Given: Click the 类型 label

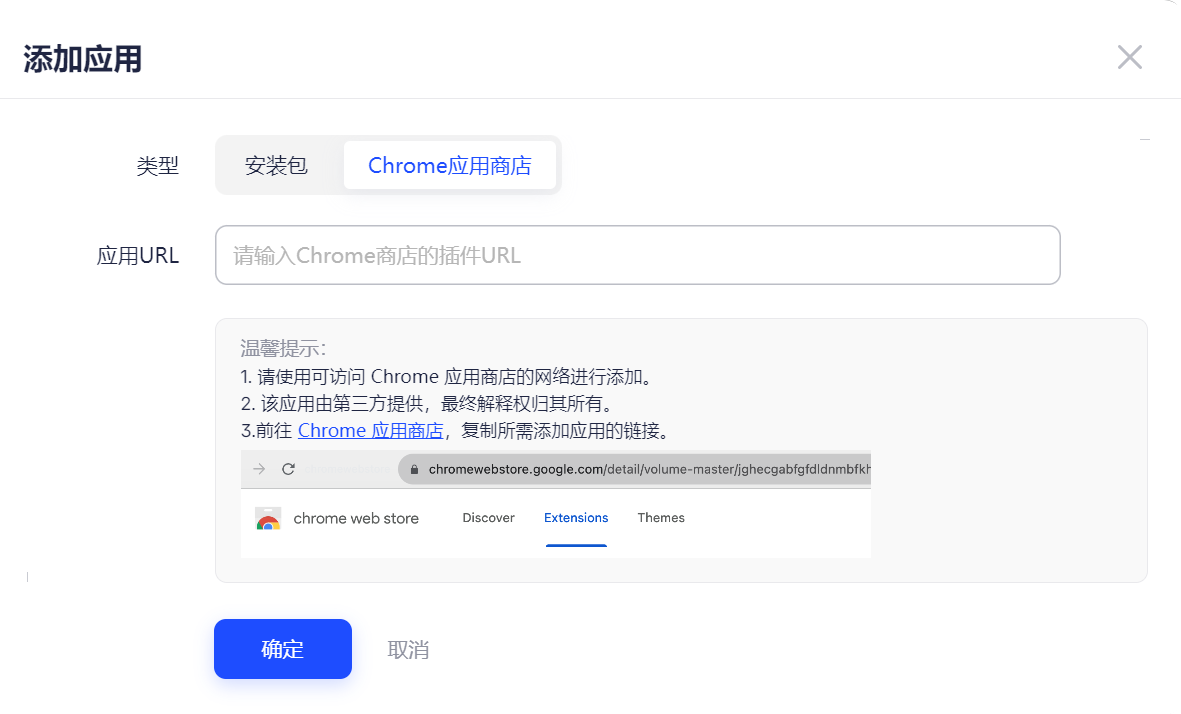Looking at the screenshot, I should (x=157, y=166).
